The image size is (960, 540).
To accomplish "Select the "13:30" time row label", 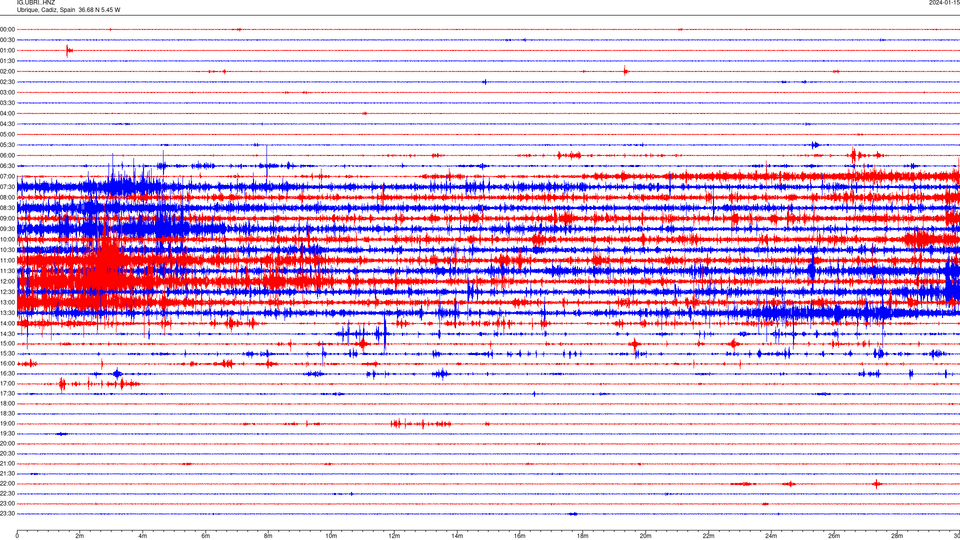I will (7, 313).
